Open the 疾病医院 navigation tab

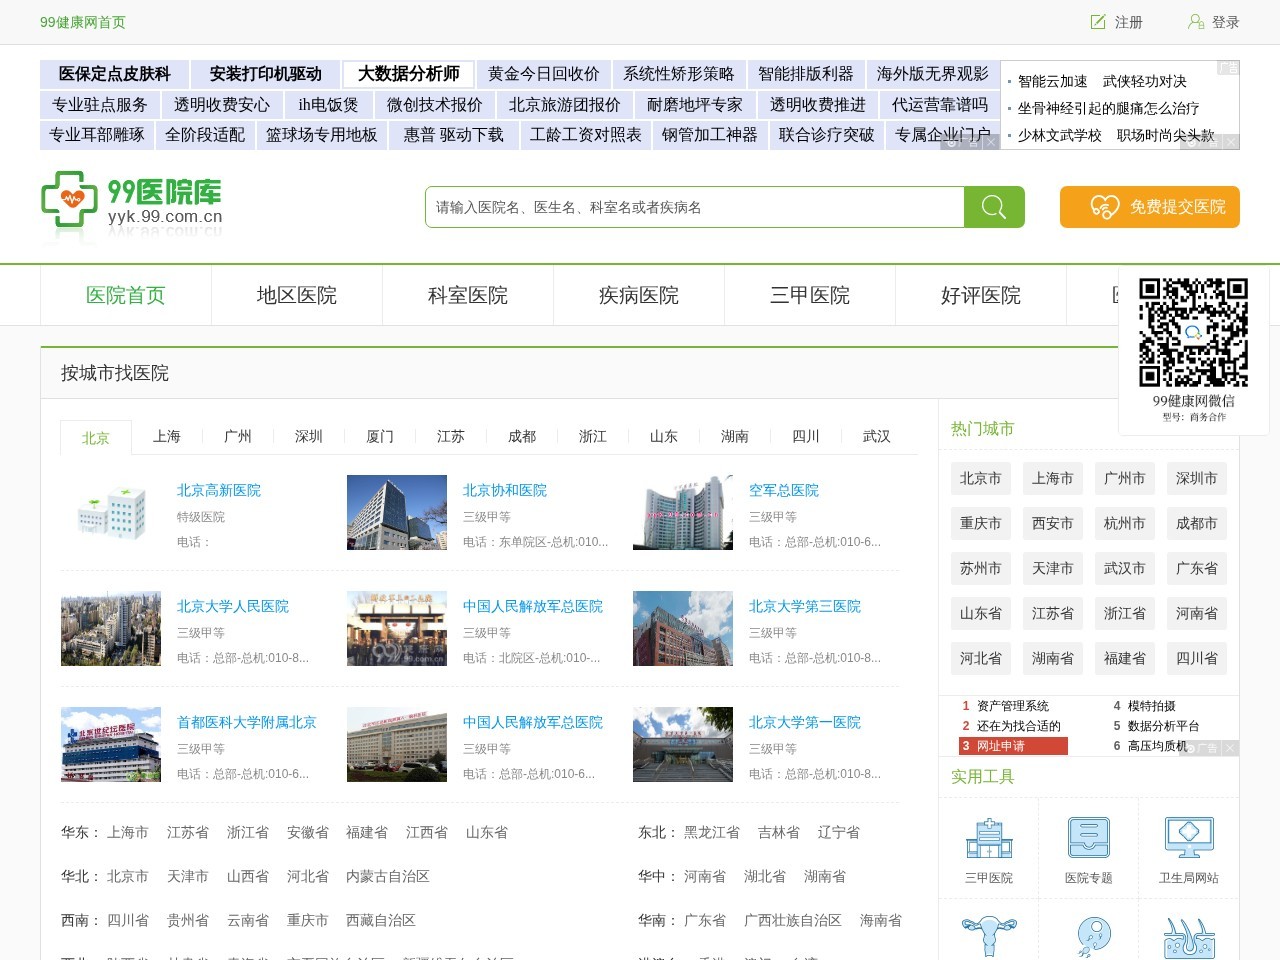[639, 295]
